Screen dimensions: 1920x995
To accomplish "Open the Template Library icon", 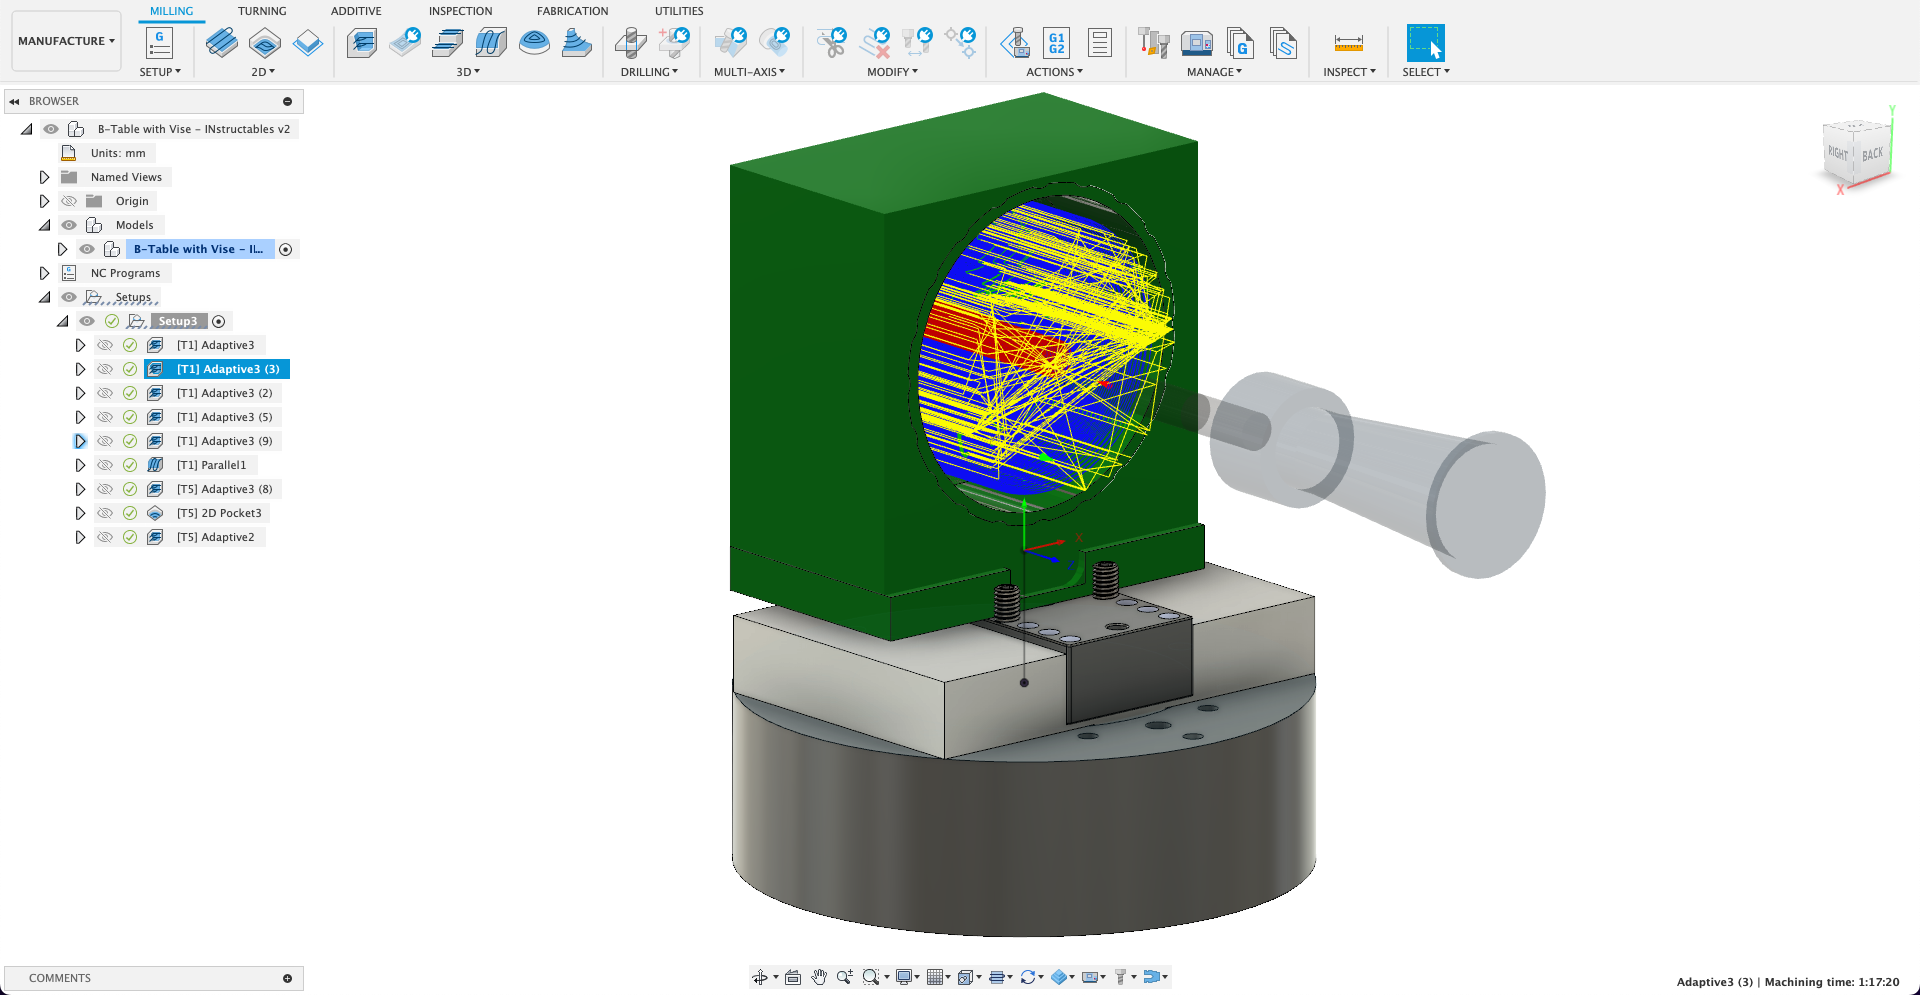I will (1283, 43).
